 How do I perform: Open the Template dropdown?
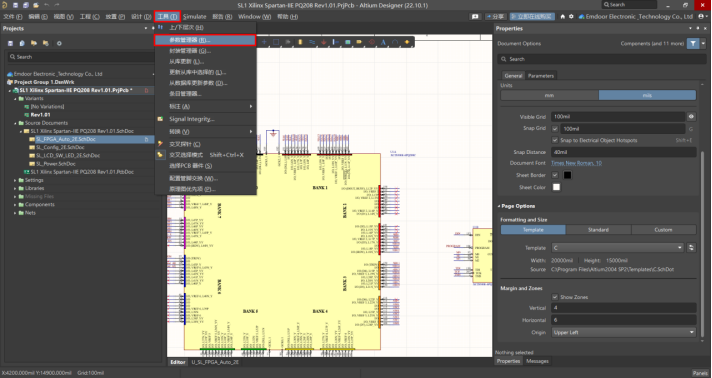(x=618, y=248)
